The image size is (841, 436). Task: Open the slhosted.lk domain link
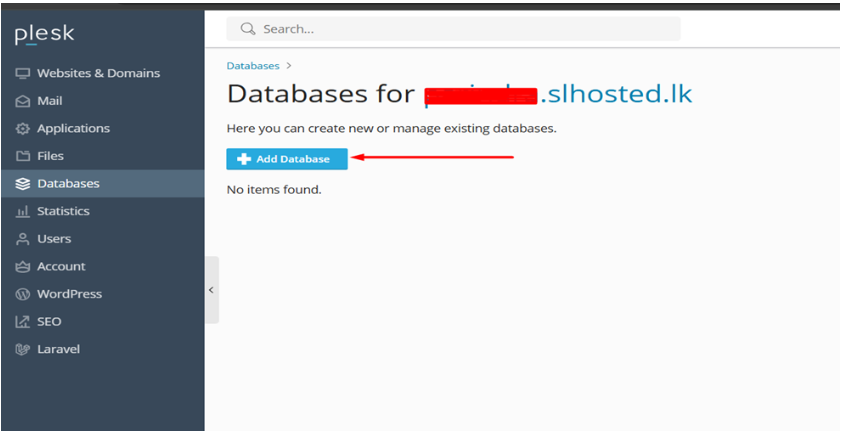click(616, 95)
